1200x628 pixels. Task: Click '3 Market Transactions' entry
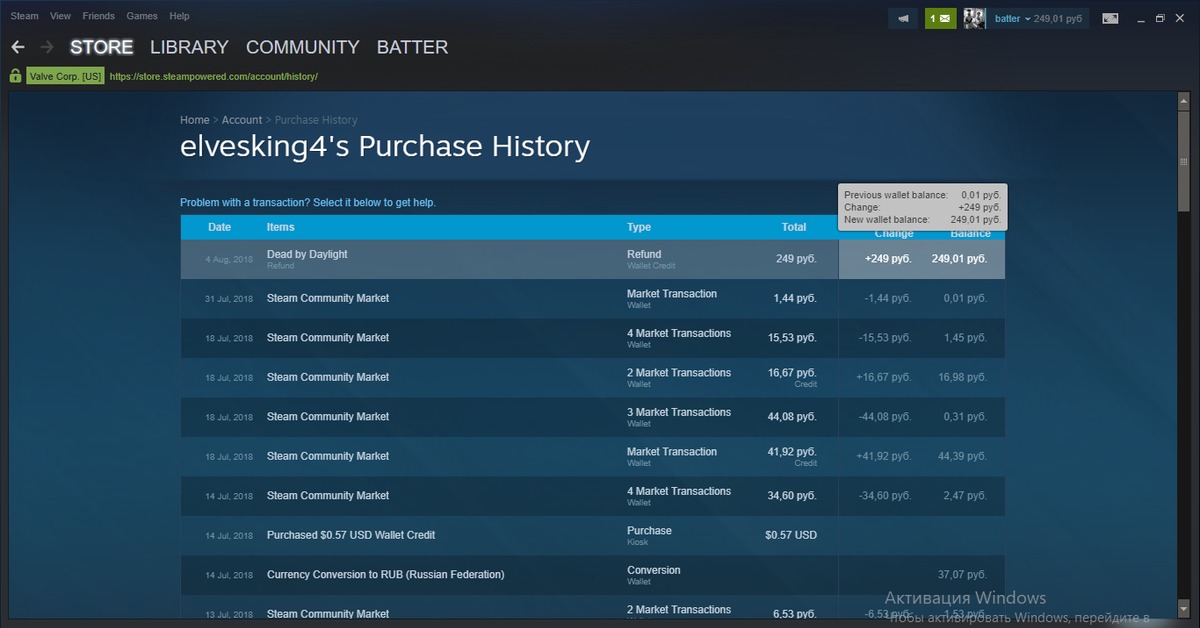[x=679, y=412]
